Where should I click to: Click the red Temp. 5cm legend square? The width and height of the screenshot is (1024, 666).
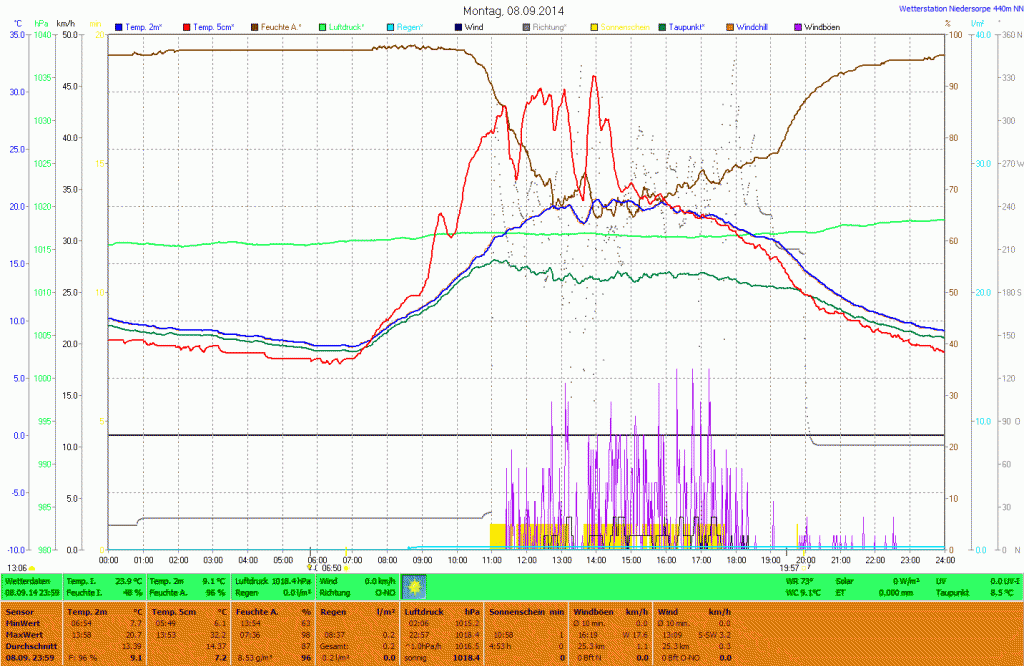[187, 26]
